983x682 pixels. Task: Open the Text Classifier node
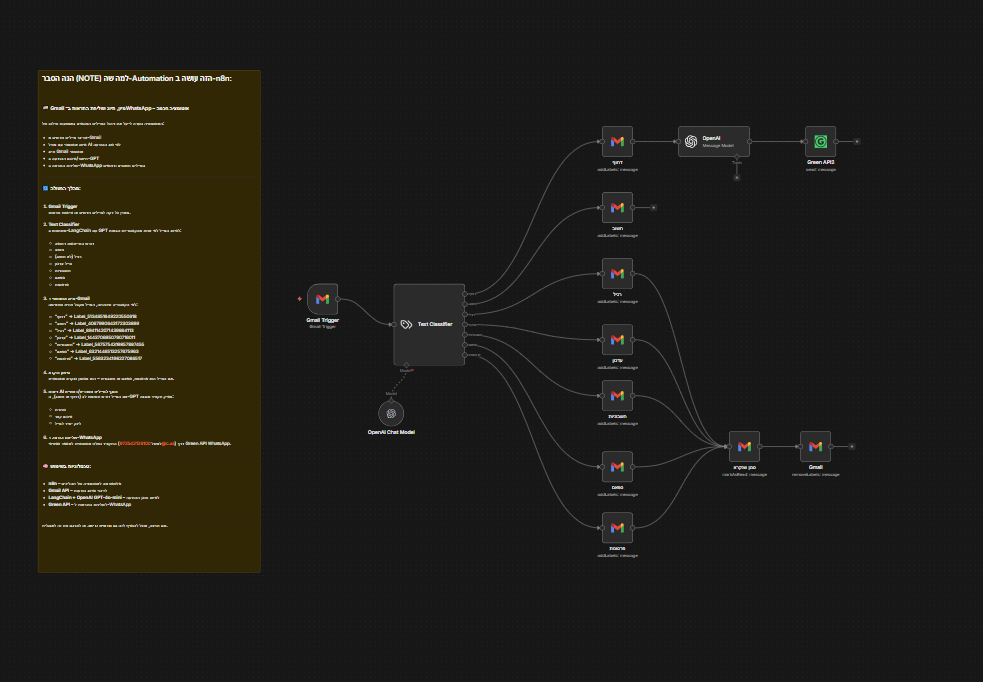(x=429, y=323)
